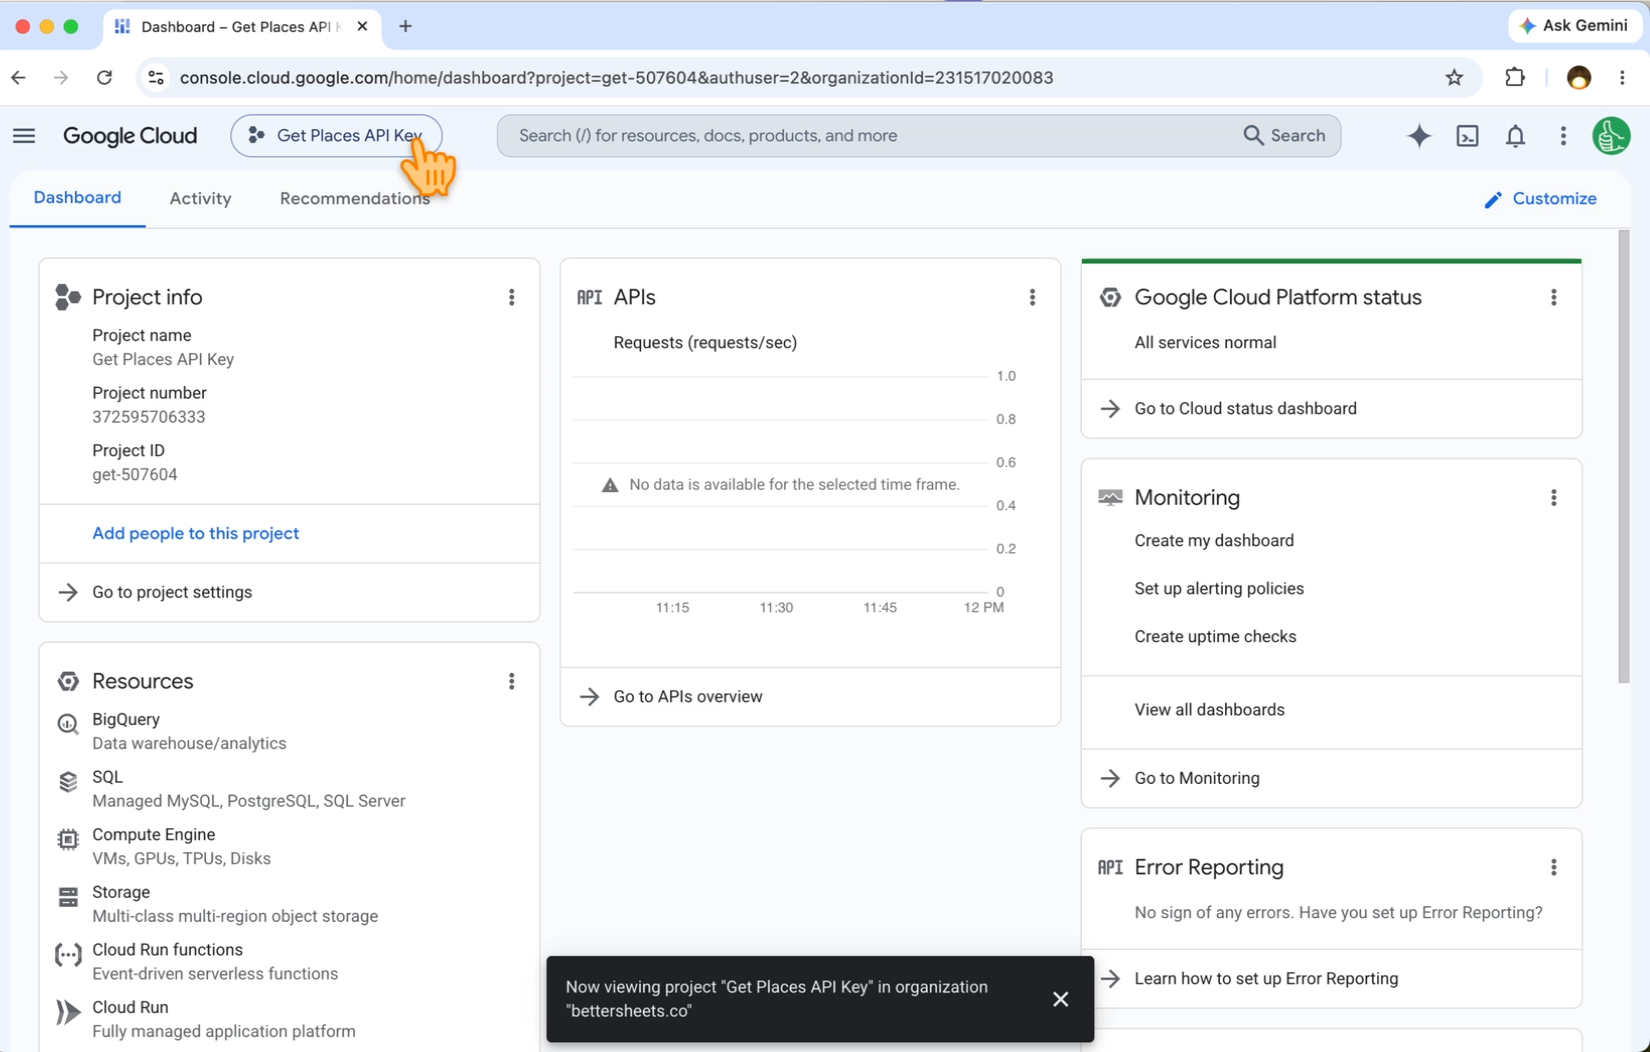Open the notifications bell
This screenshot has height=1052, width=1650.
[x=1515, y=136]
